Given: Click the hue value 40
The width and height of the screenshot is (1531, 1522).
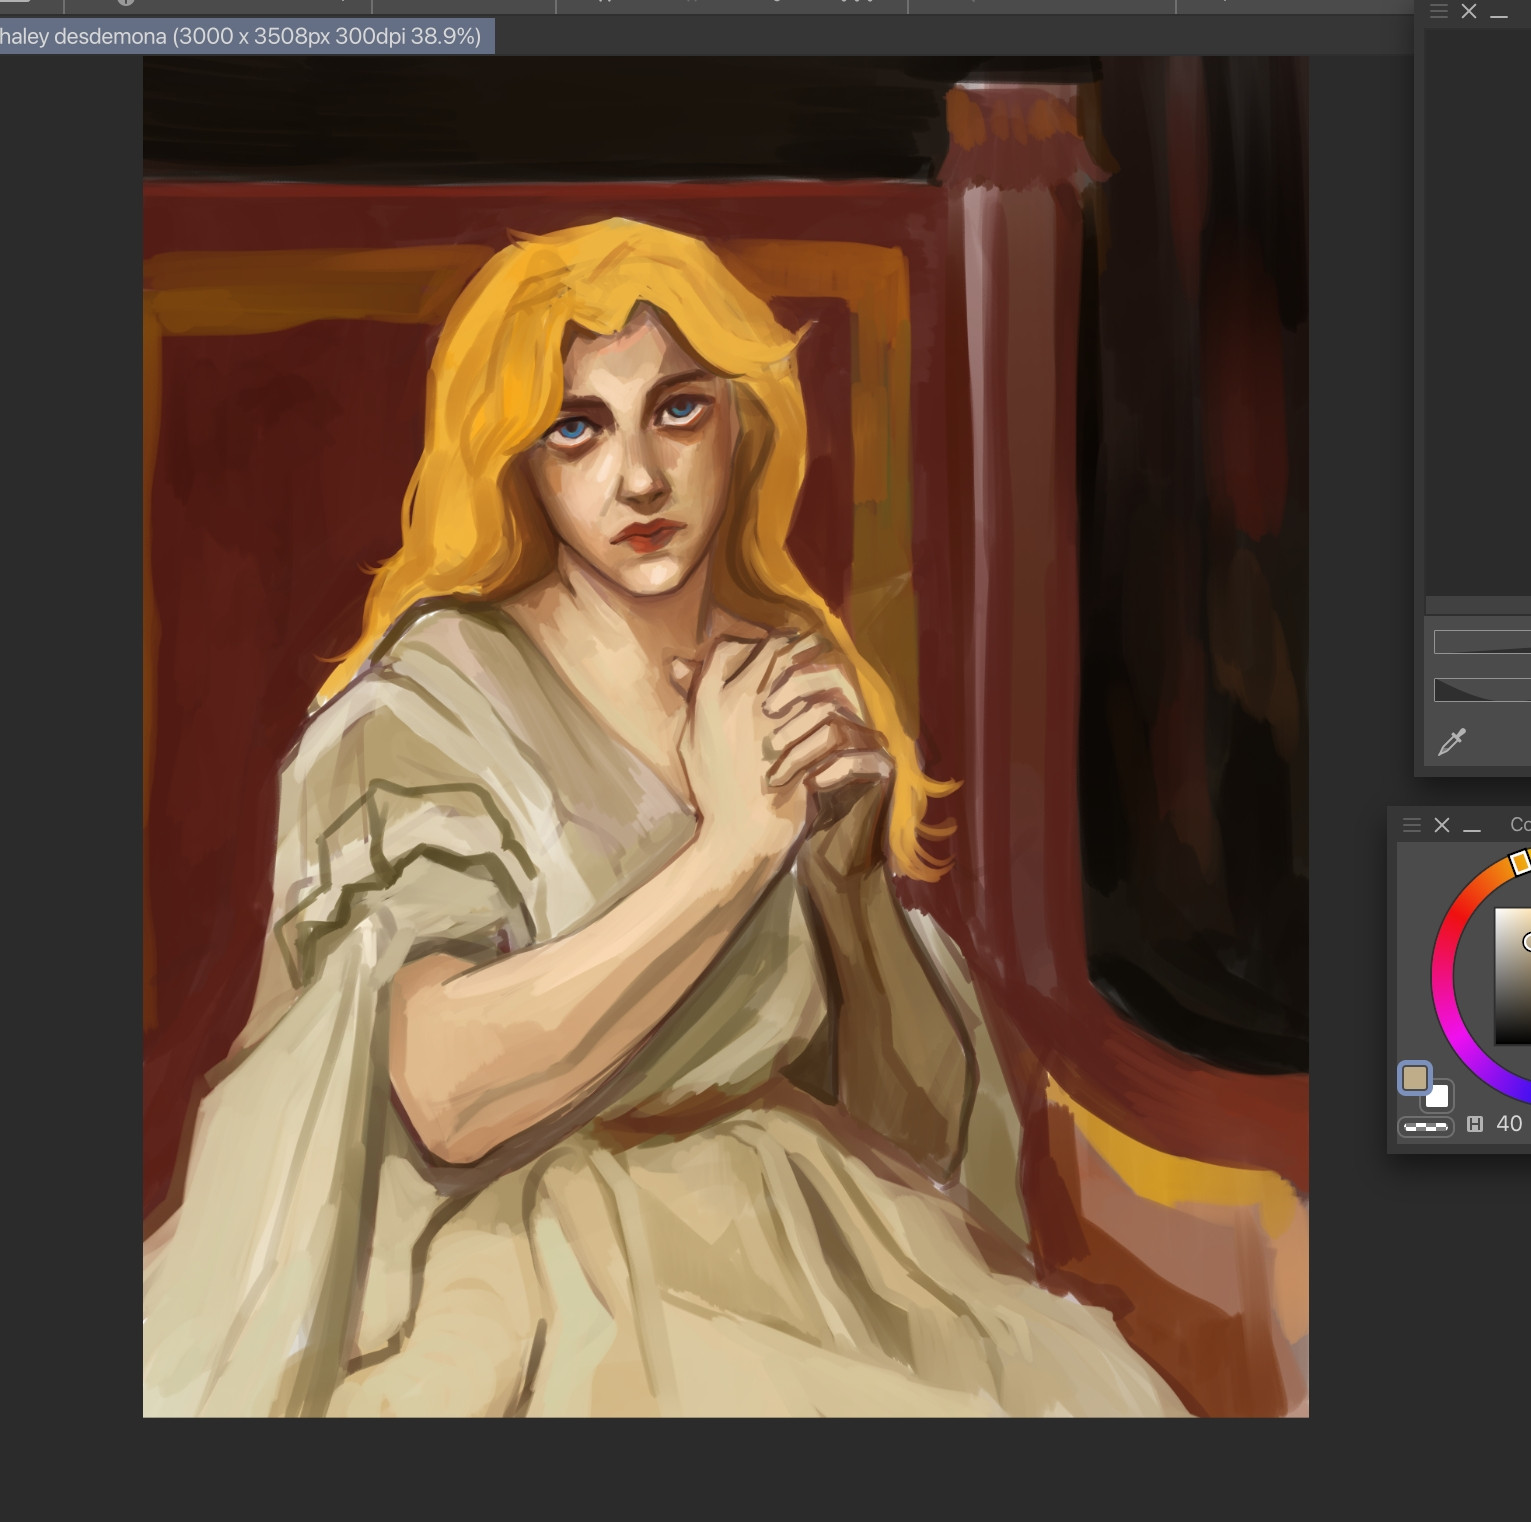Looking at the screenshot, I should 1509,1124.
